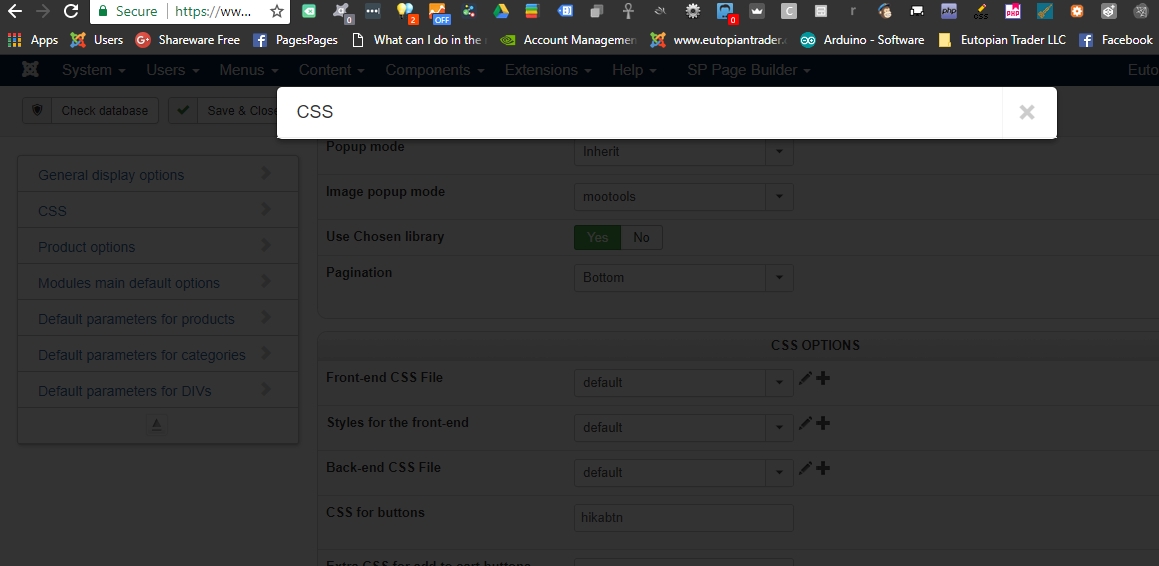Expand the System menu
Image resolution: width=1159 pixels, height=566 pixels.
point(93,69)
